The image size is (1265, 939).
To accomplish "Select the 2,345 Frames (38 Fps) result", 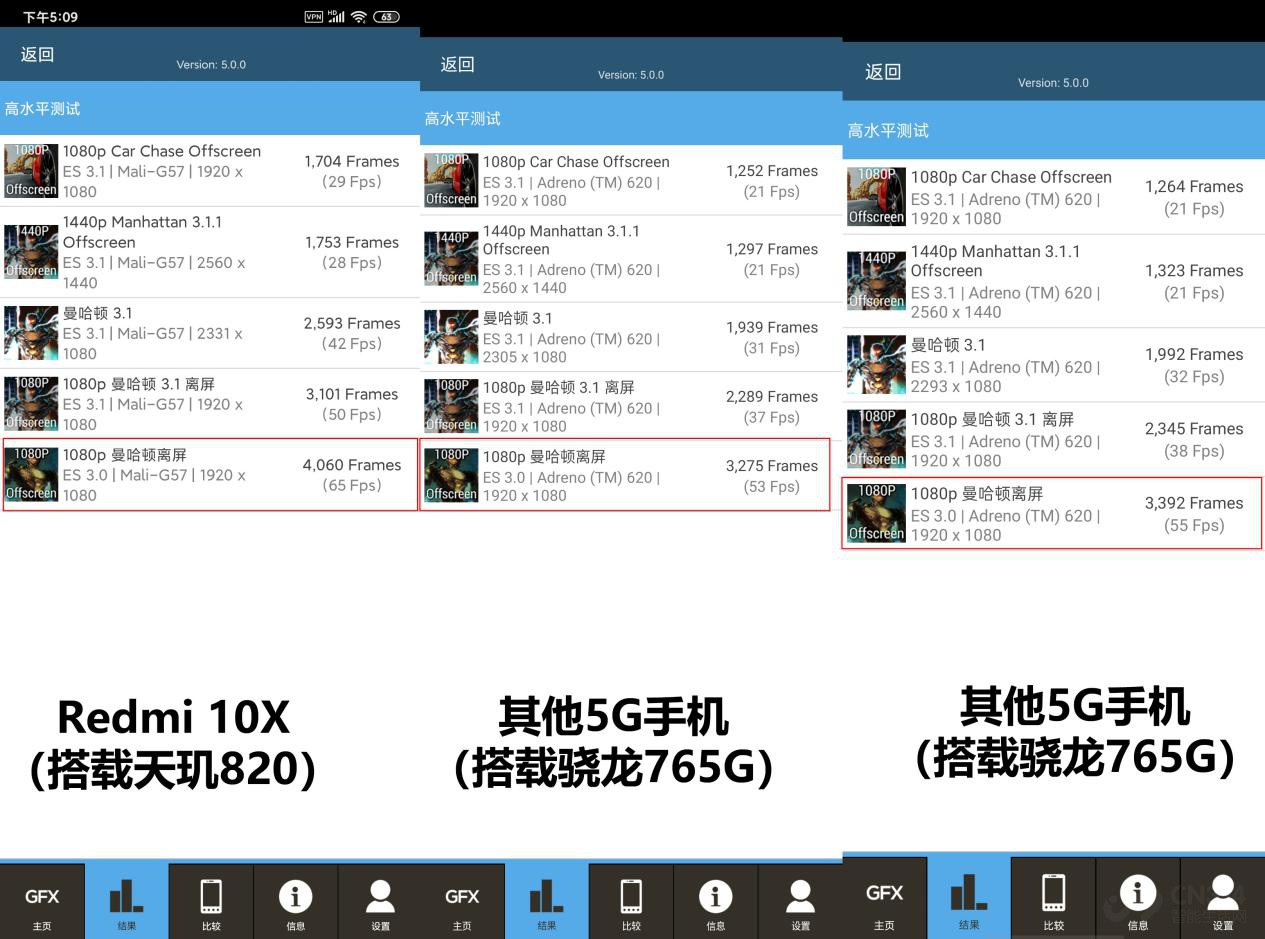I will (1194, 439).
